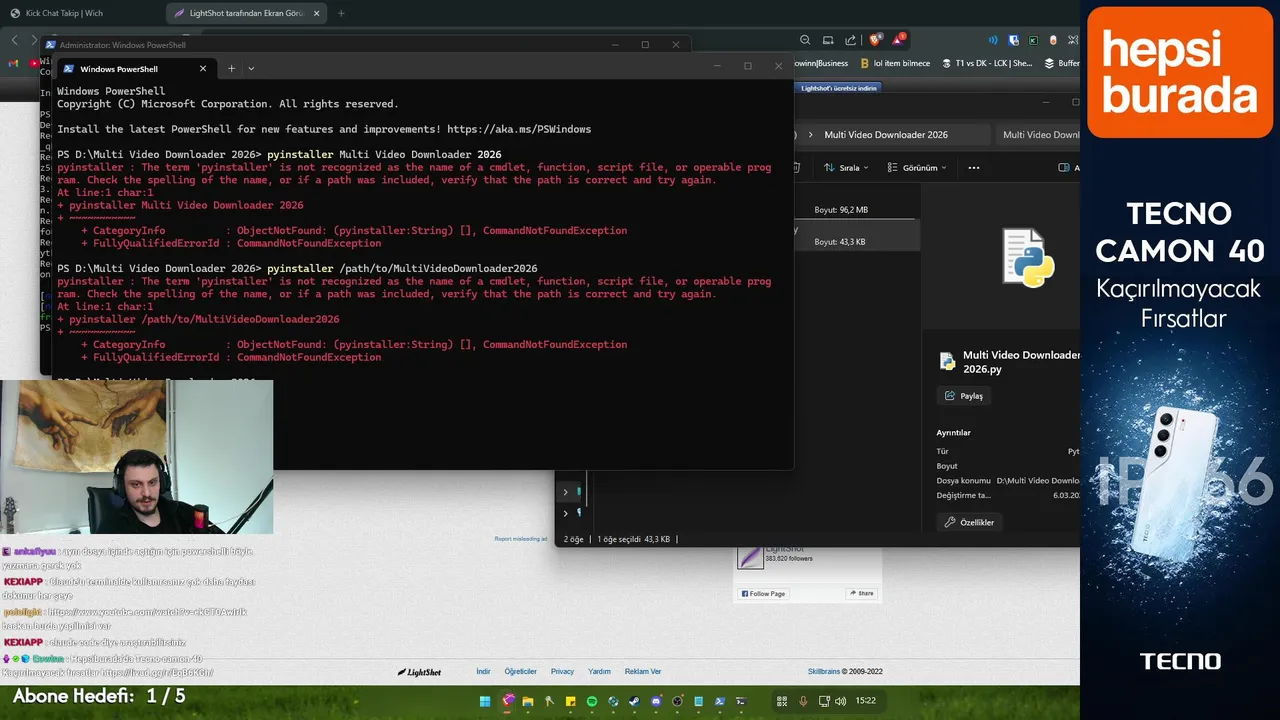The height and width of the screenshot is (720, 1280).
Task: Click Explorer search box Multi Video Downl
Action: coord(1037,135)
